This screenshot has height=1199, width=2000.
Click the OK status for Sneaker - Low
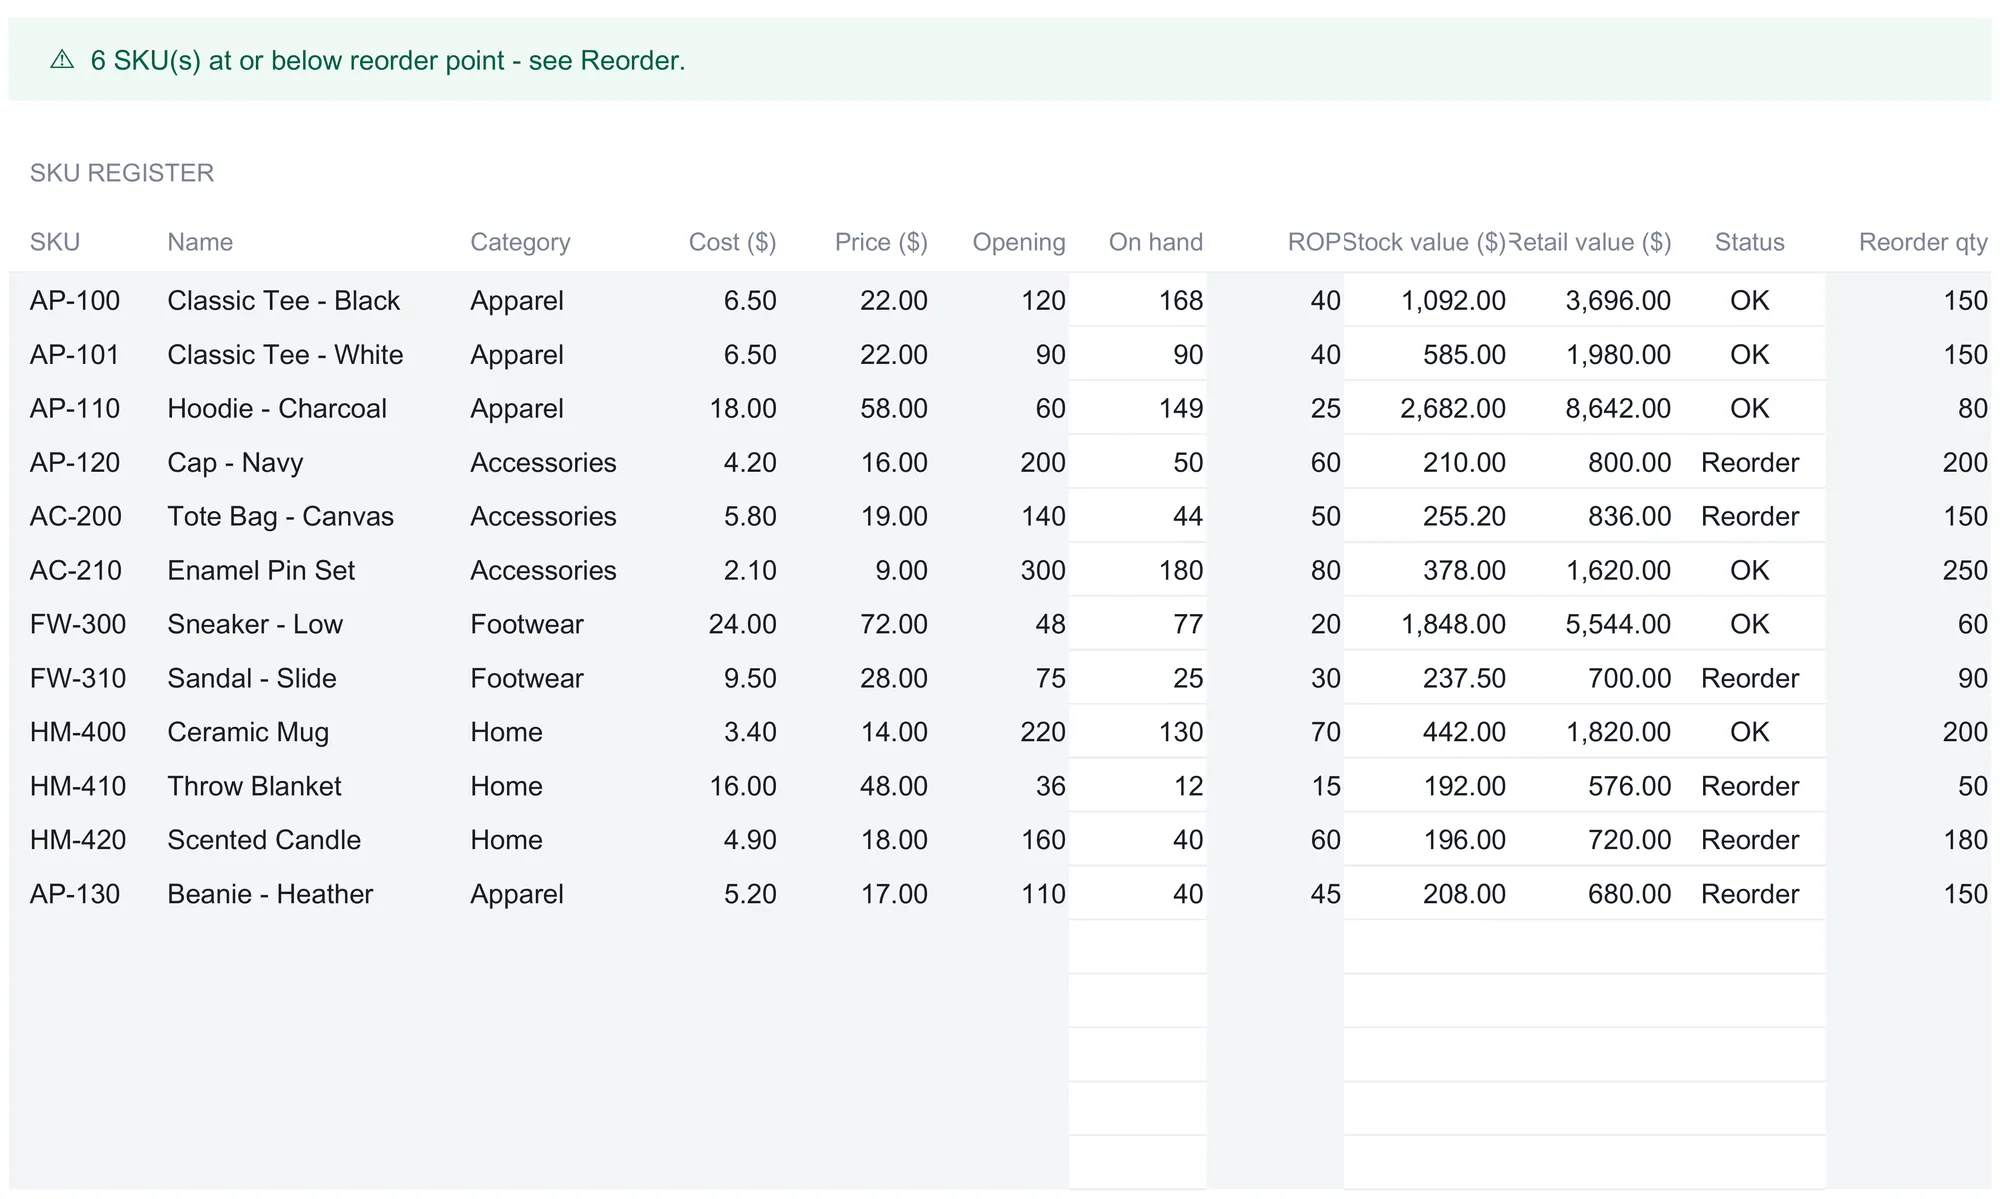tap(1749, 624)
